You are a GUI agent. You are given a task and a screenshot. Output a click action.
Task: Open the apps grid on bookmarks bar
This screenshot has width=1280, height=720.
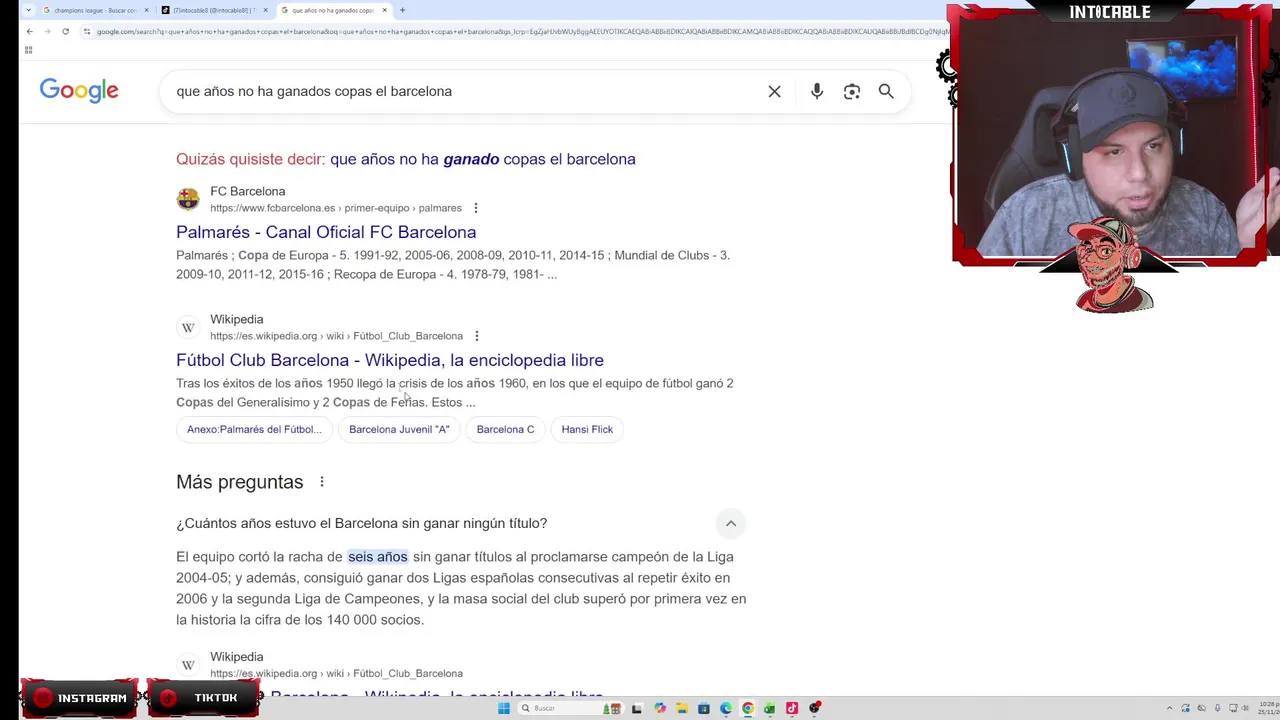(28, 49)
